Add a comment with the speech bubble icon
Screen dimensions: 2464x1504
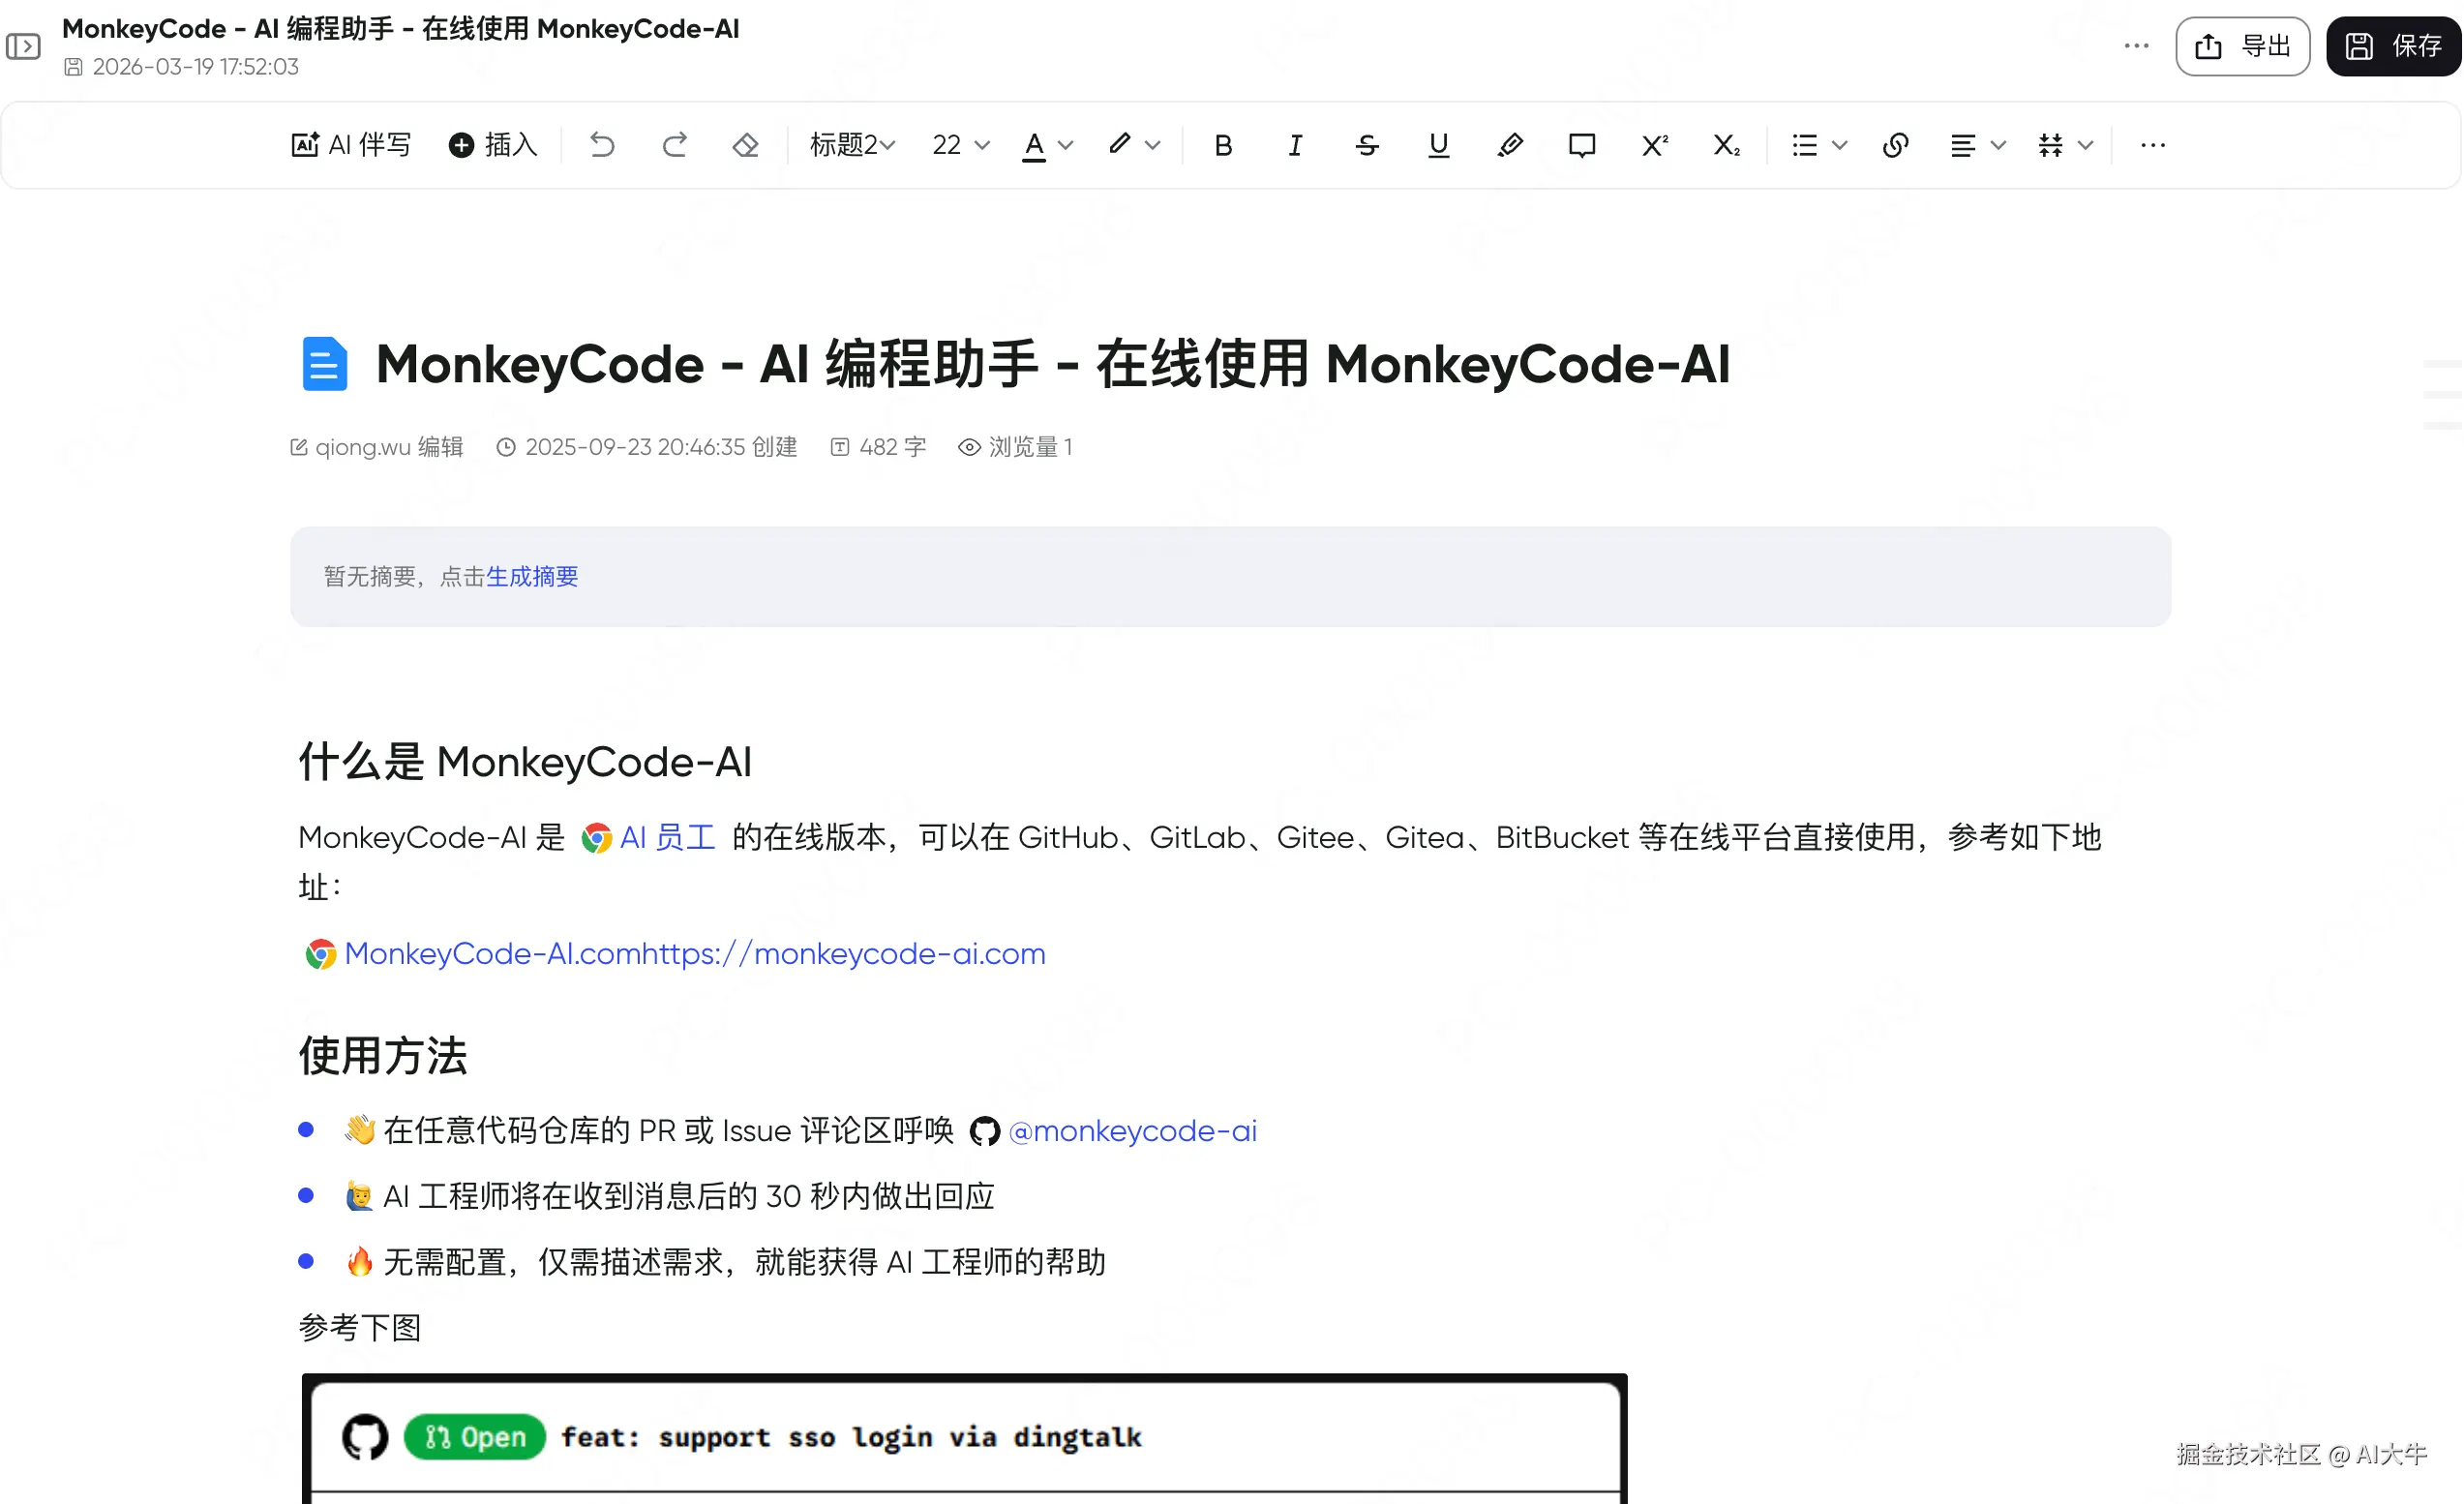1581,145
